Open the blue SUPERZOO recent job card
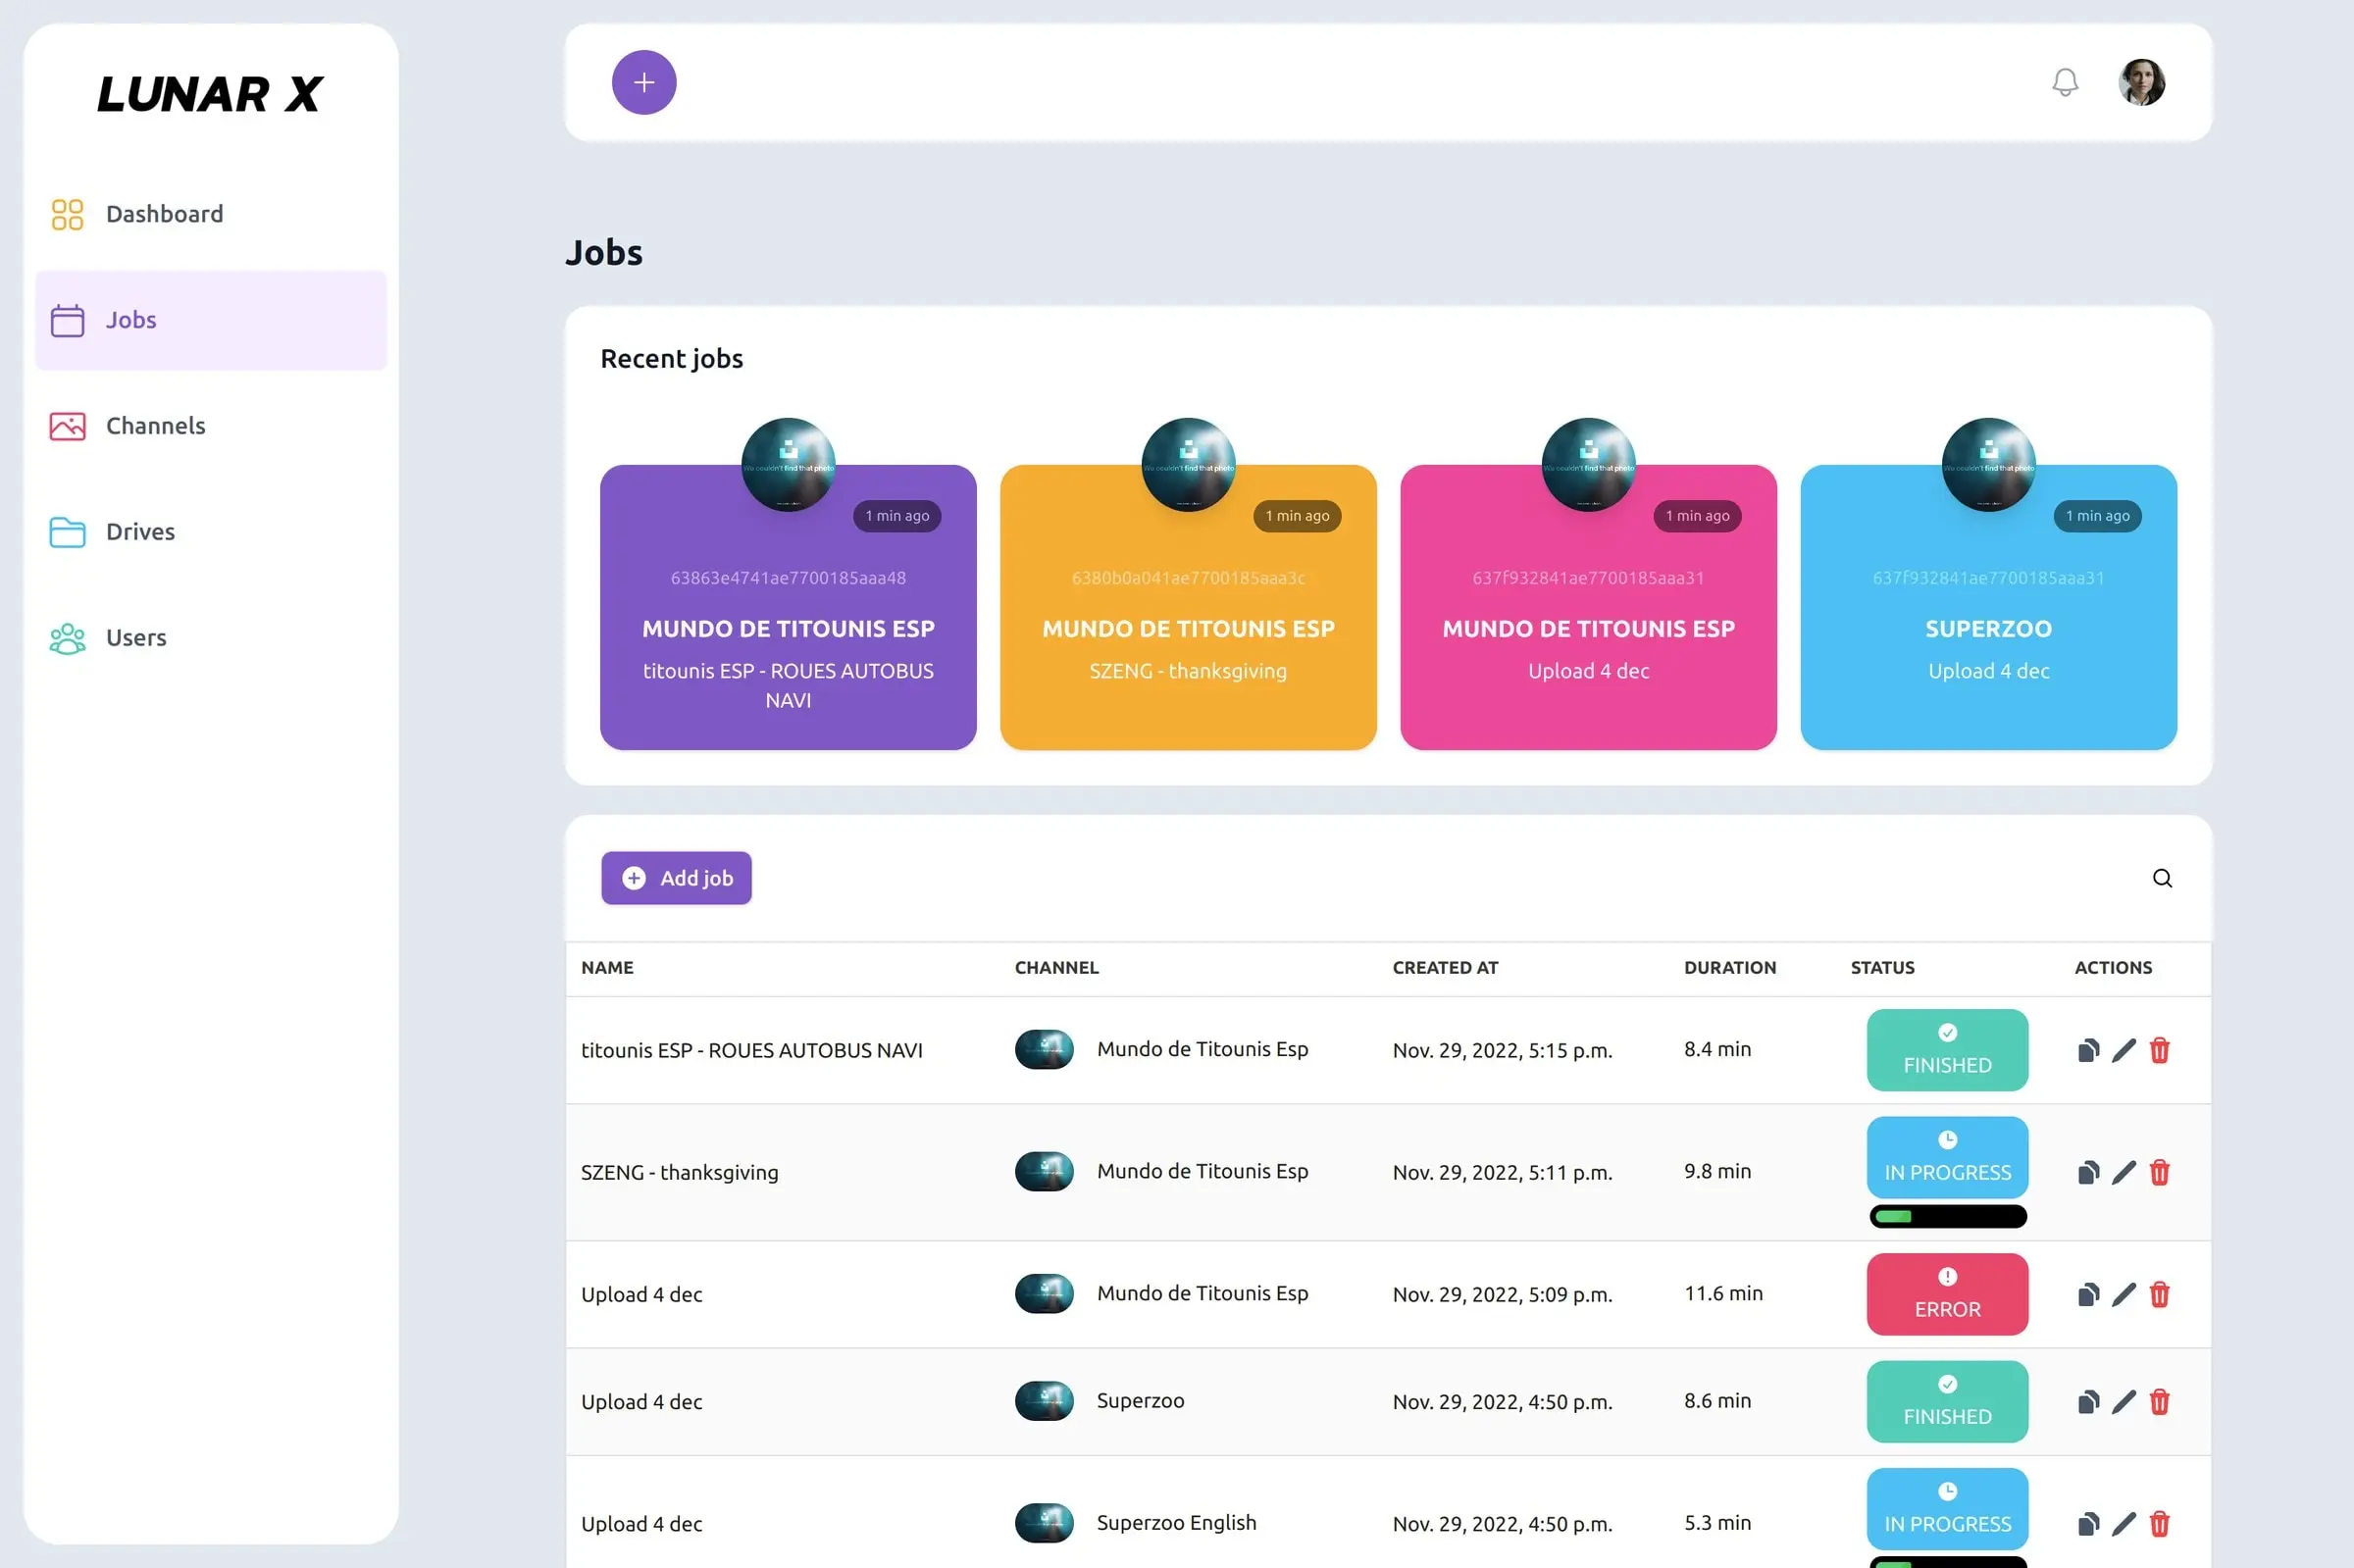The width and height of the screenshot is (2354, 1568). point(1988,607)
